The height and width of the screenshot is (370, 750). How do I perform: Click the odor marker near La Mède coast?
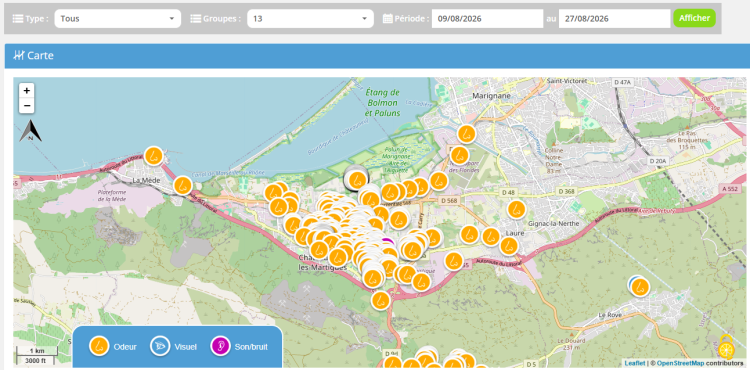point(154,156)
